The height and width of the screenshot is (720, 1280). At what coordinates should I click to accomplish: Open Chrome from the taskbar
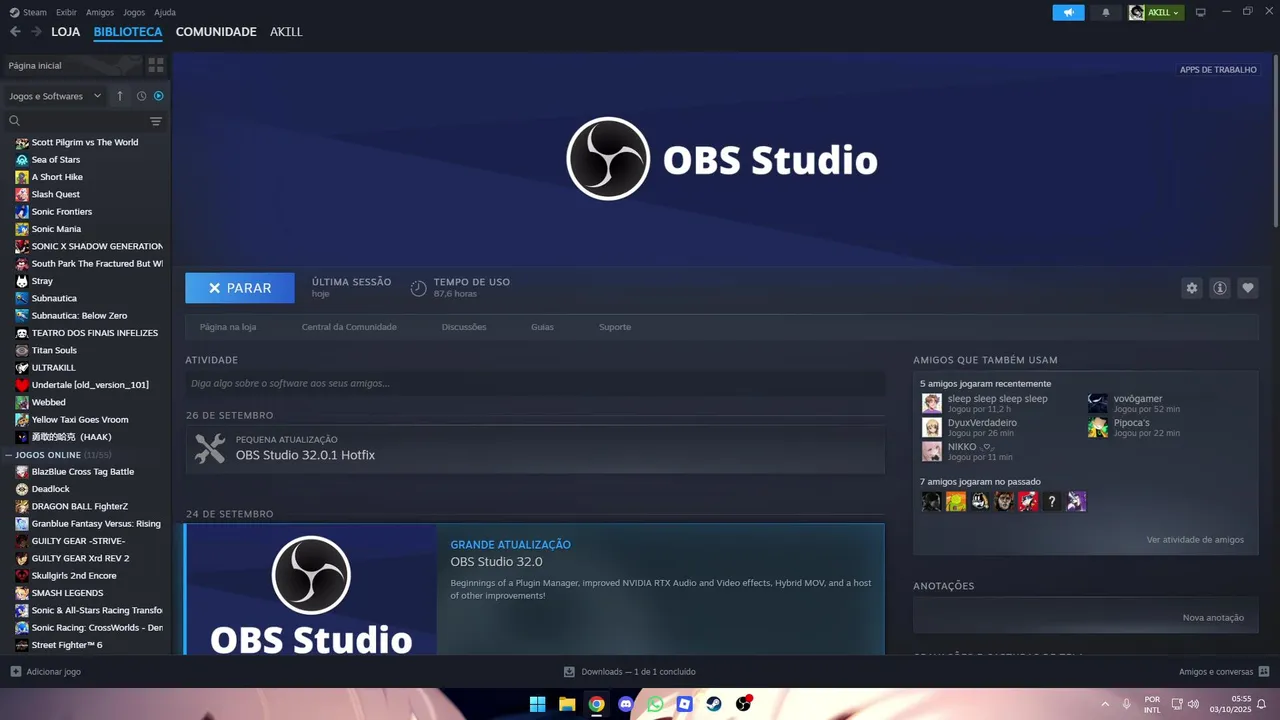coord(596,704)
